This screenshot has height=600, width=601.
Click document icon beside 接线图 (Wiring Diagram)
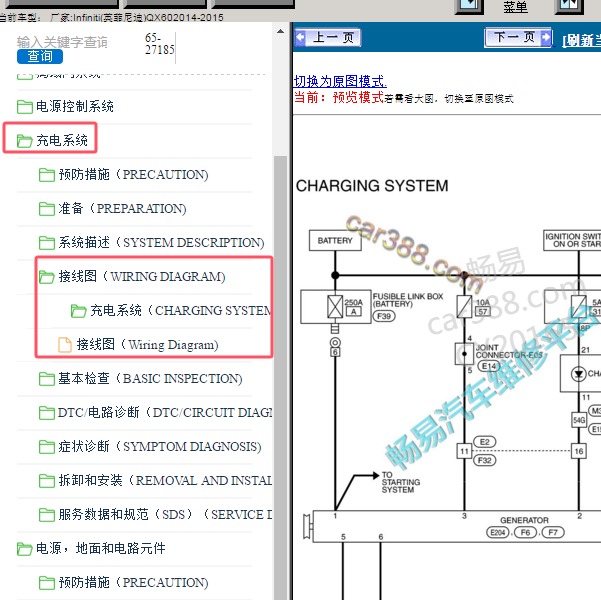tap(64, 344)
